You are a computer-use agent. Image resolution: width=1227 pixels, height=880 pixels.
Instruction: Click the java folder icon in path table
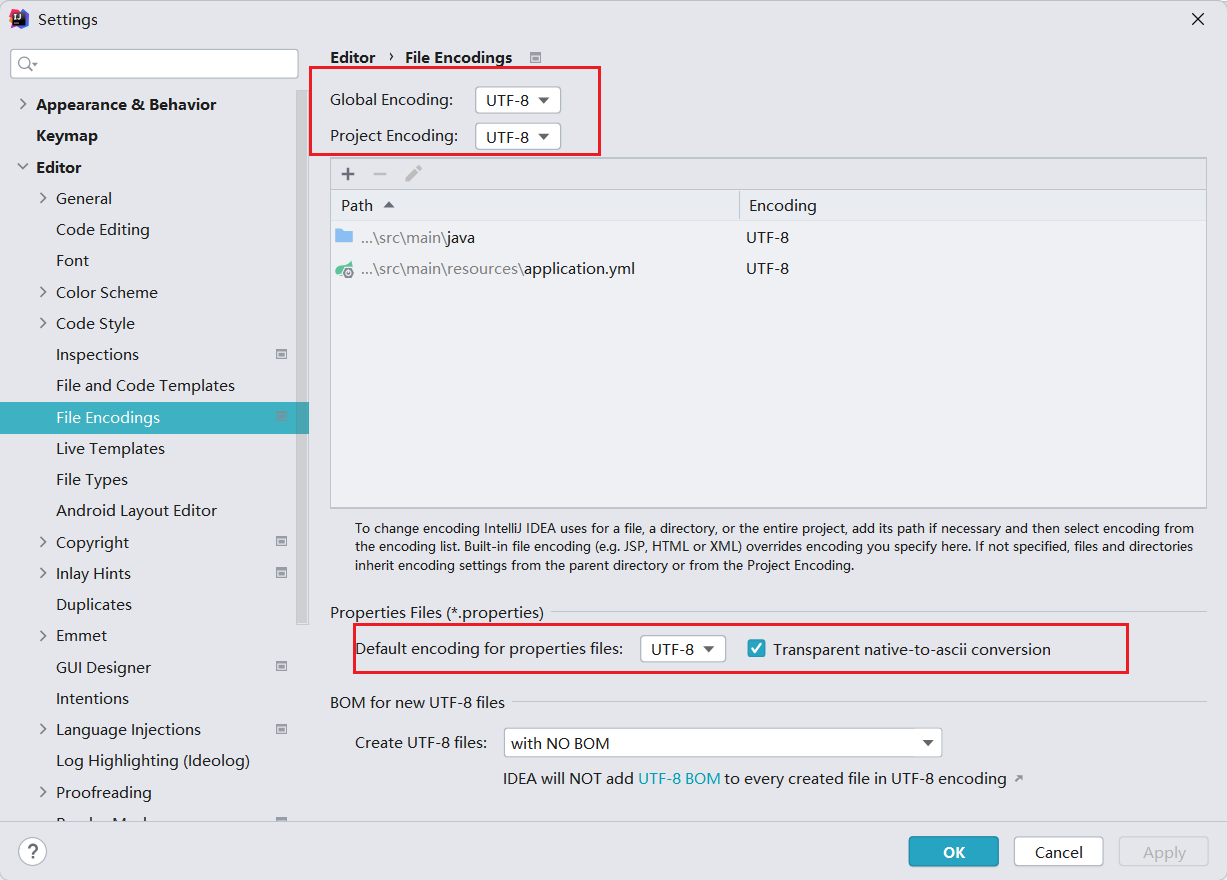344,236
